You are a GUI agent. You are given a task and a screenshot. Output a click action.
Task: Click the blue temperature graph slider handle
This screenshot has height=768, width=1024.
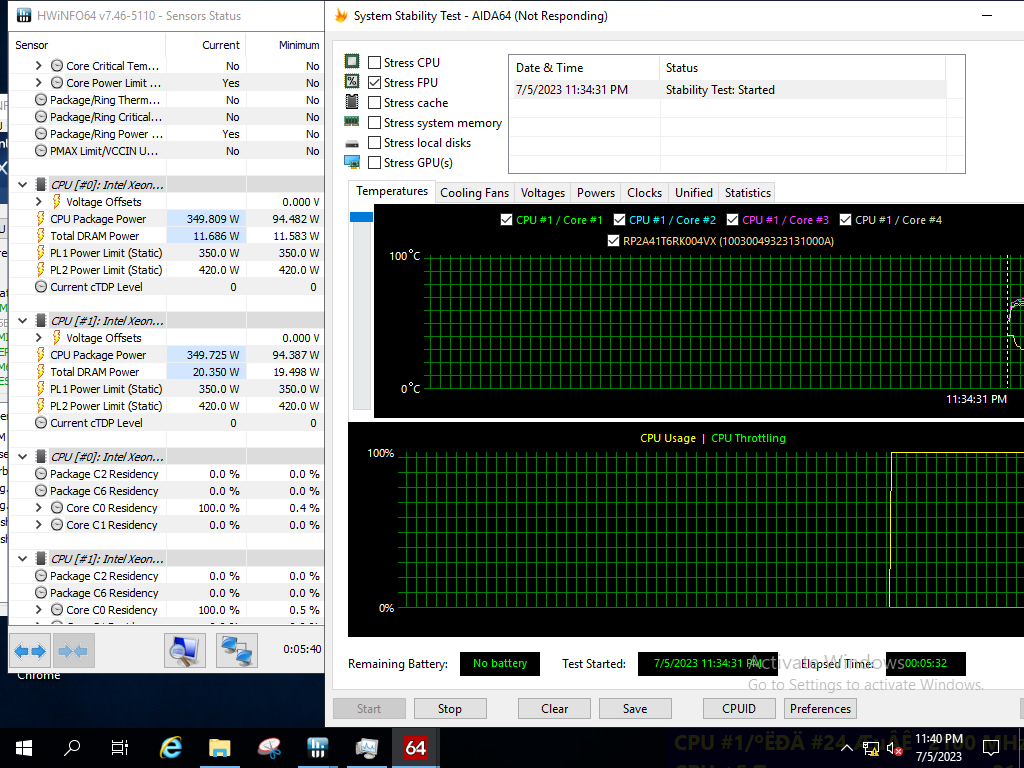(x=360, y=217)
